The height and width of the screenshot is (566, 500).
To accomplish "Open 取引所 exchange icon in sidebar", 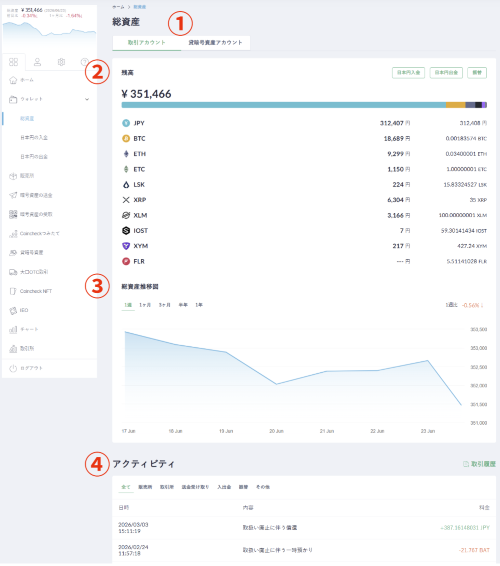I will click(x=13, y=349).
